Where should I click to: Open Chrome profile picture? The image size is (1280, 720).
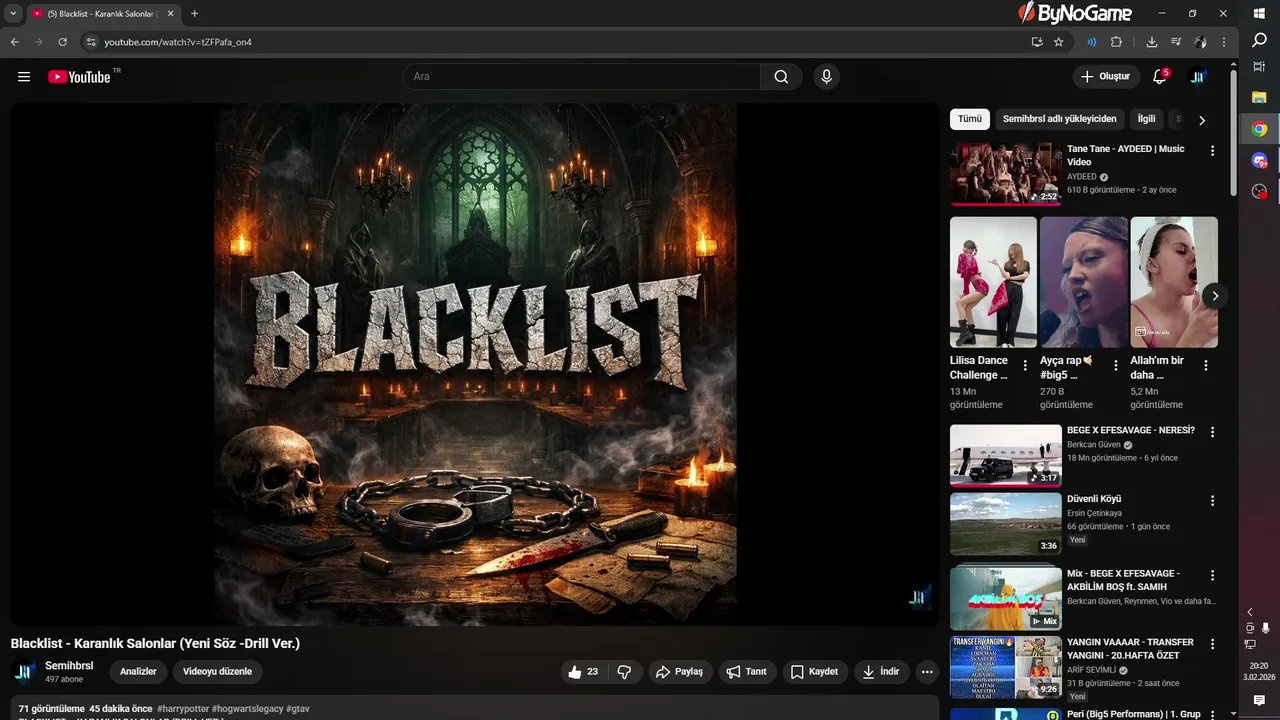tap(1200, 42)
